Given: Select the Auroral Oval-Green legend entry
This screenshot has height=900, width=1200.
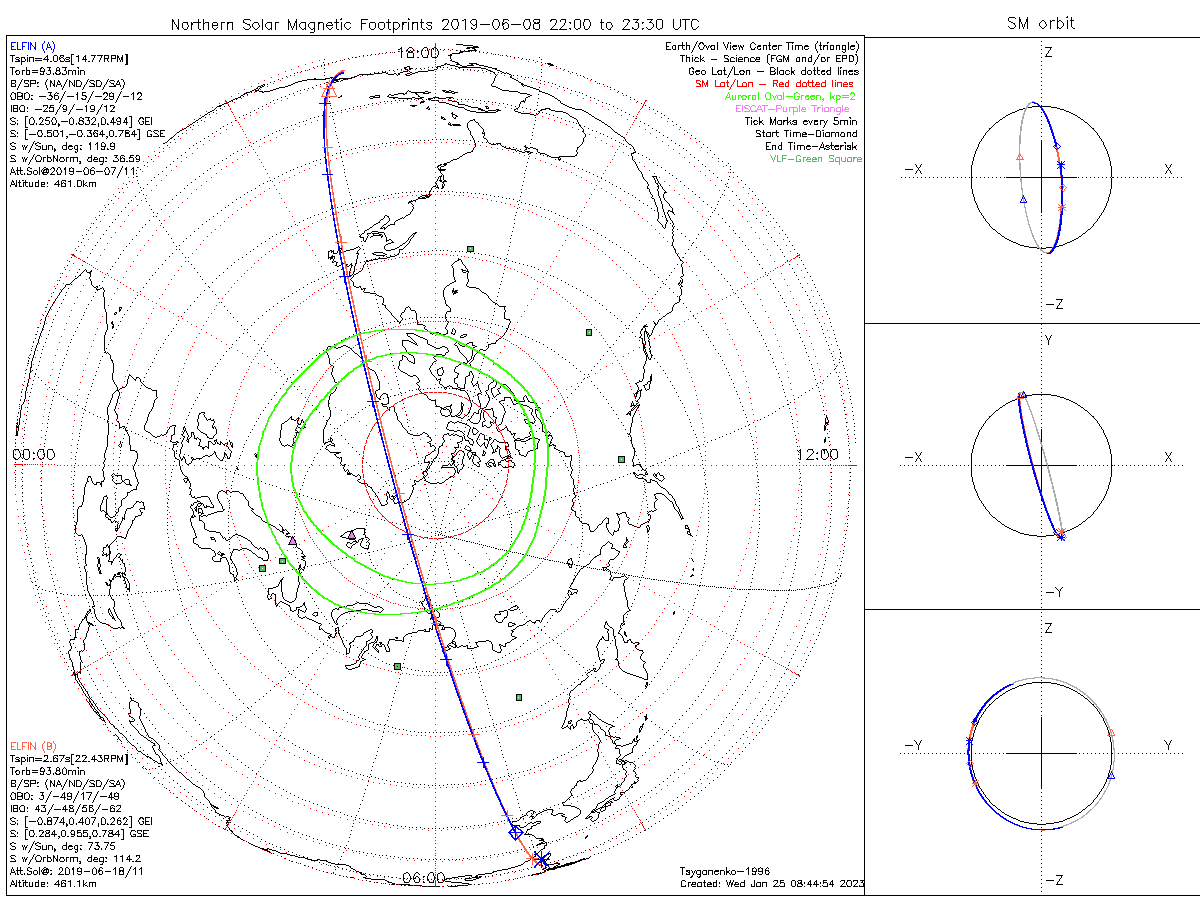Looking at the screenshot, I should pyautogui.click(x=791, y=97).
